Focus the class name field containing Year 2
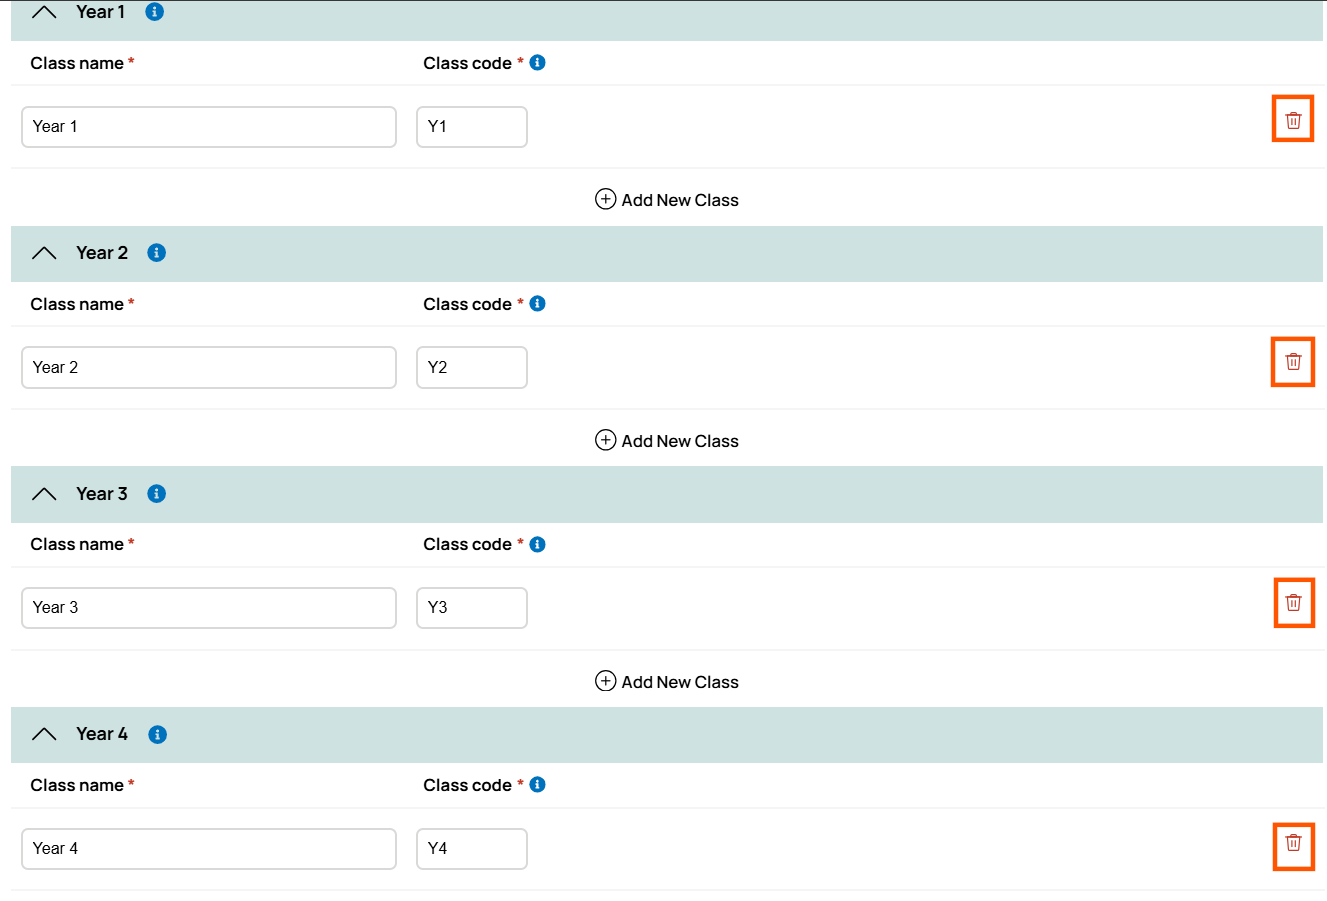Viewport: 1327px width, 901px height. click(x=209, y=368)
